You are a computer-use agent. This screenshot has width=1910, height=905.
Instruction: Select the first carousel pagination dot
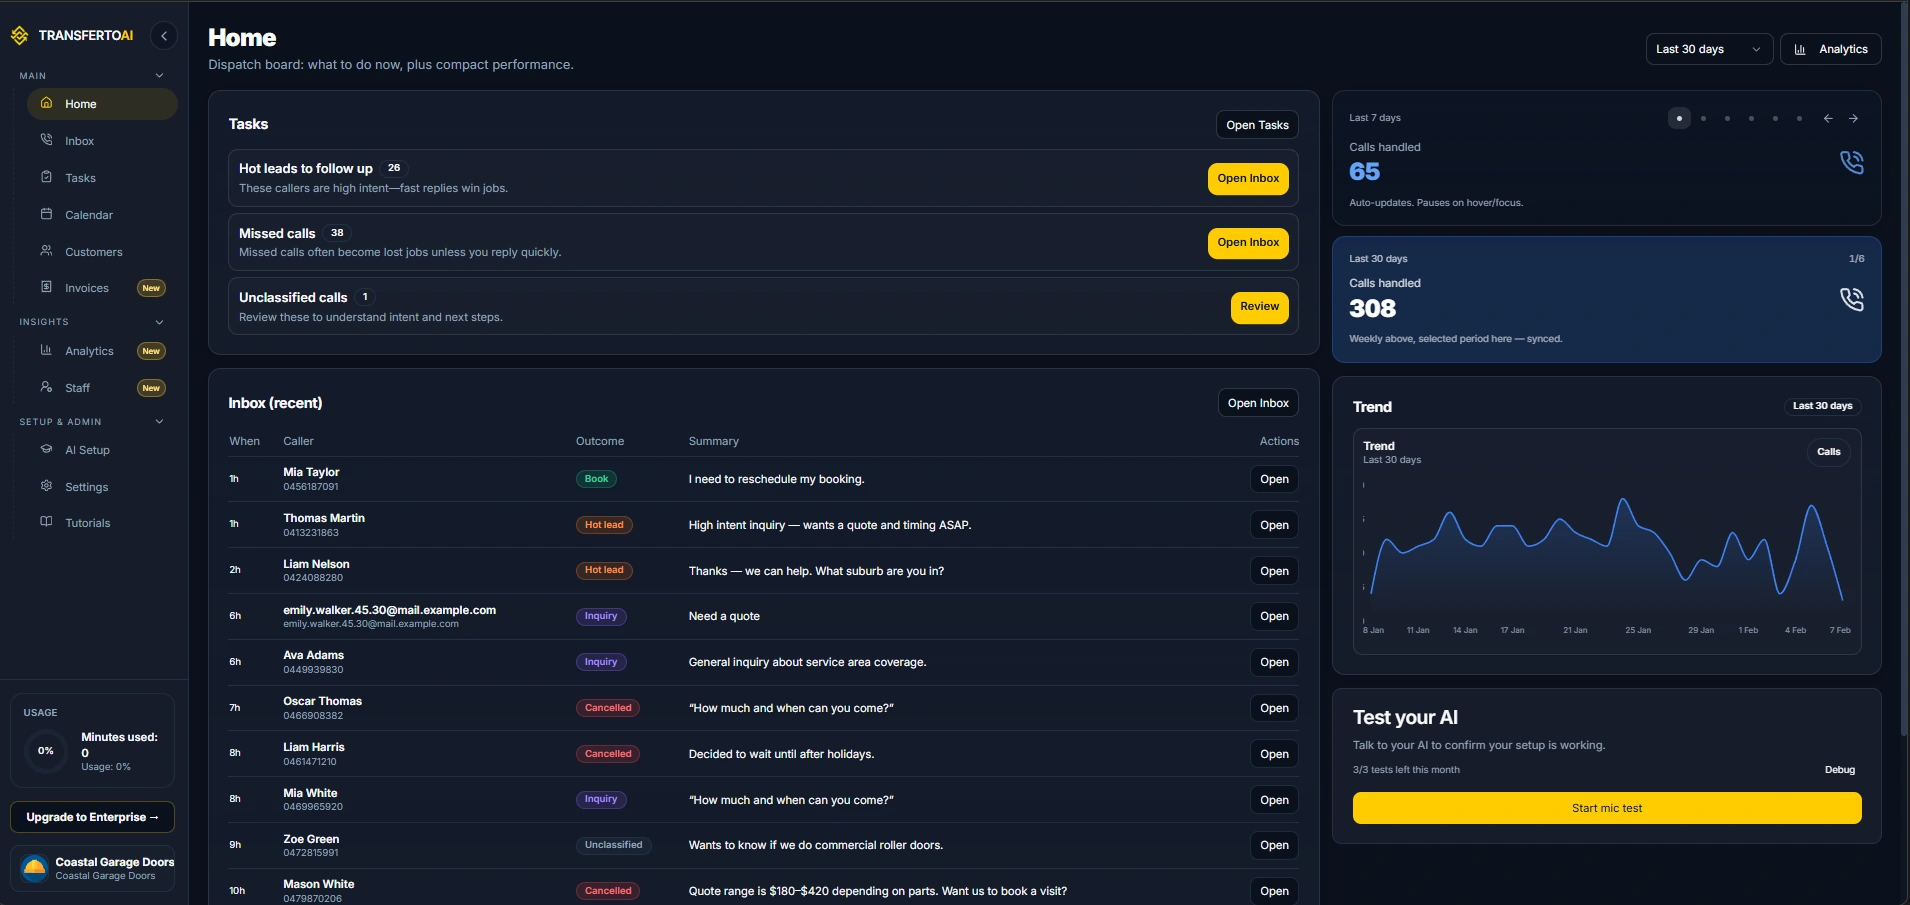point(1679,118)
